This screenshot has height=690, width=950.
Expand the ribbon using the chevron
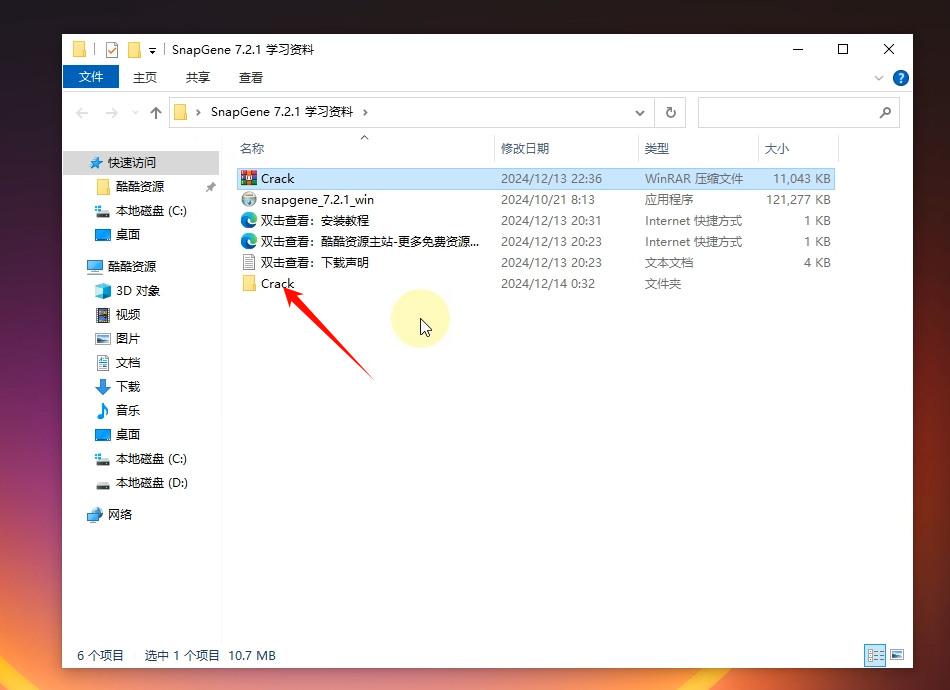(x=879, y=77)
